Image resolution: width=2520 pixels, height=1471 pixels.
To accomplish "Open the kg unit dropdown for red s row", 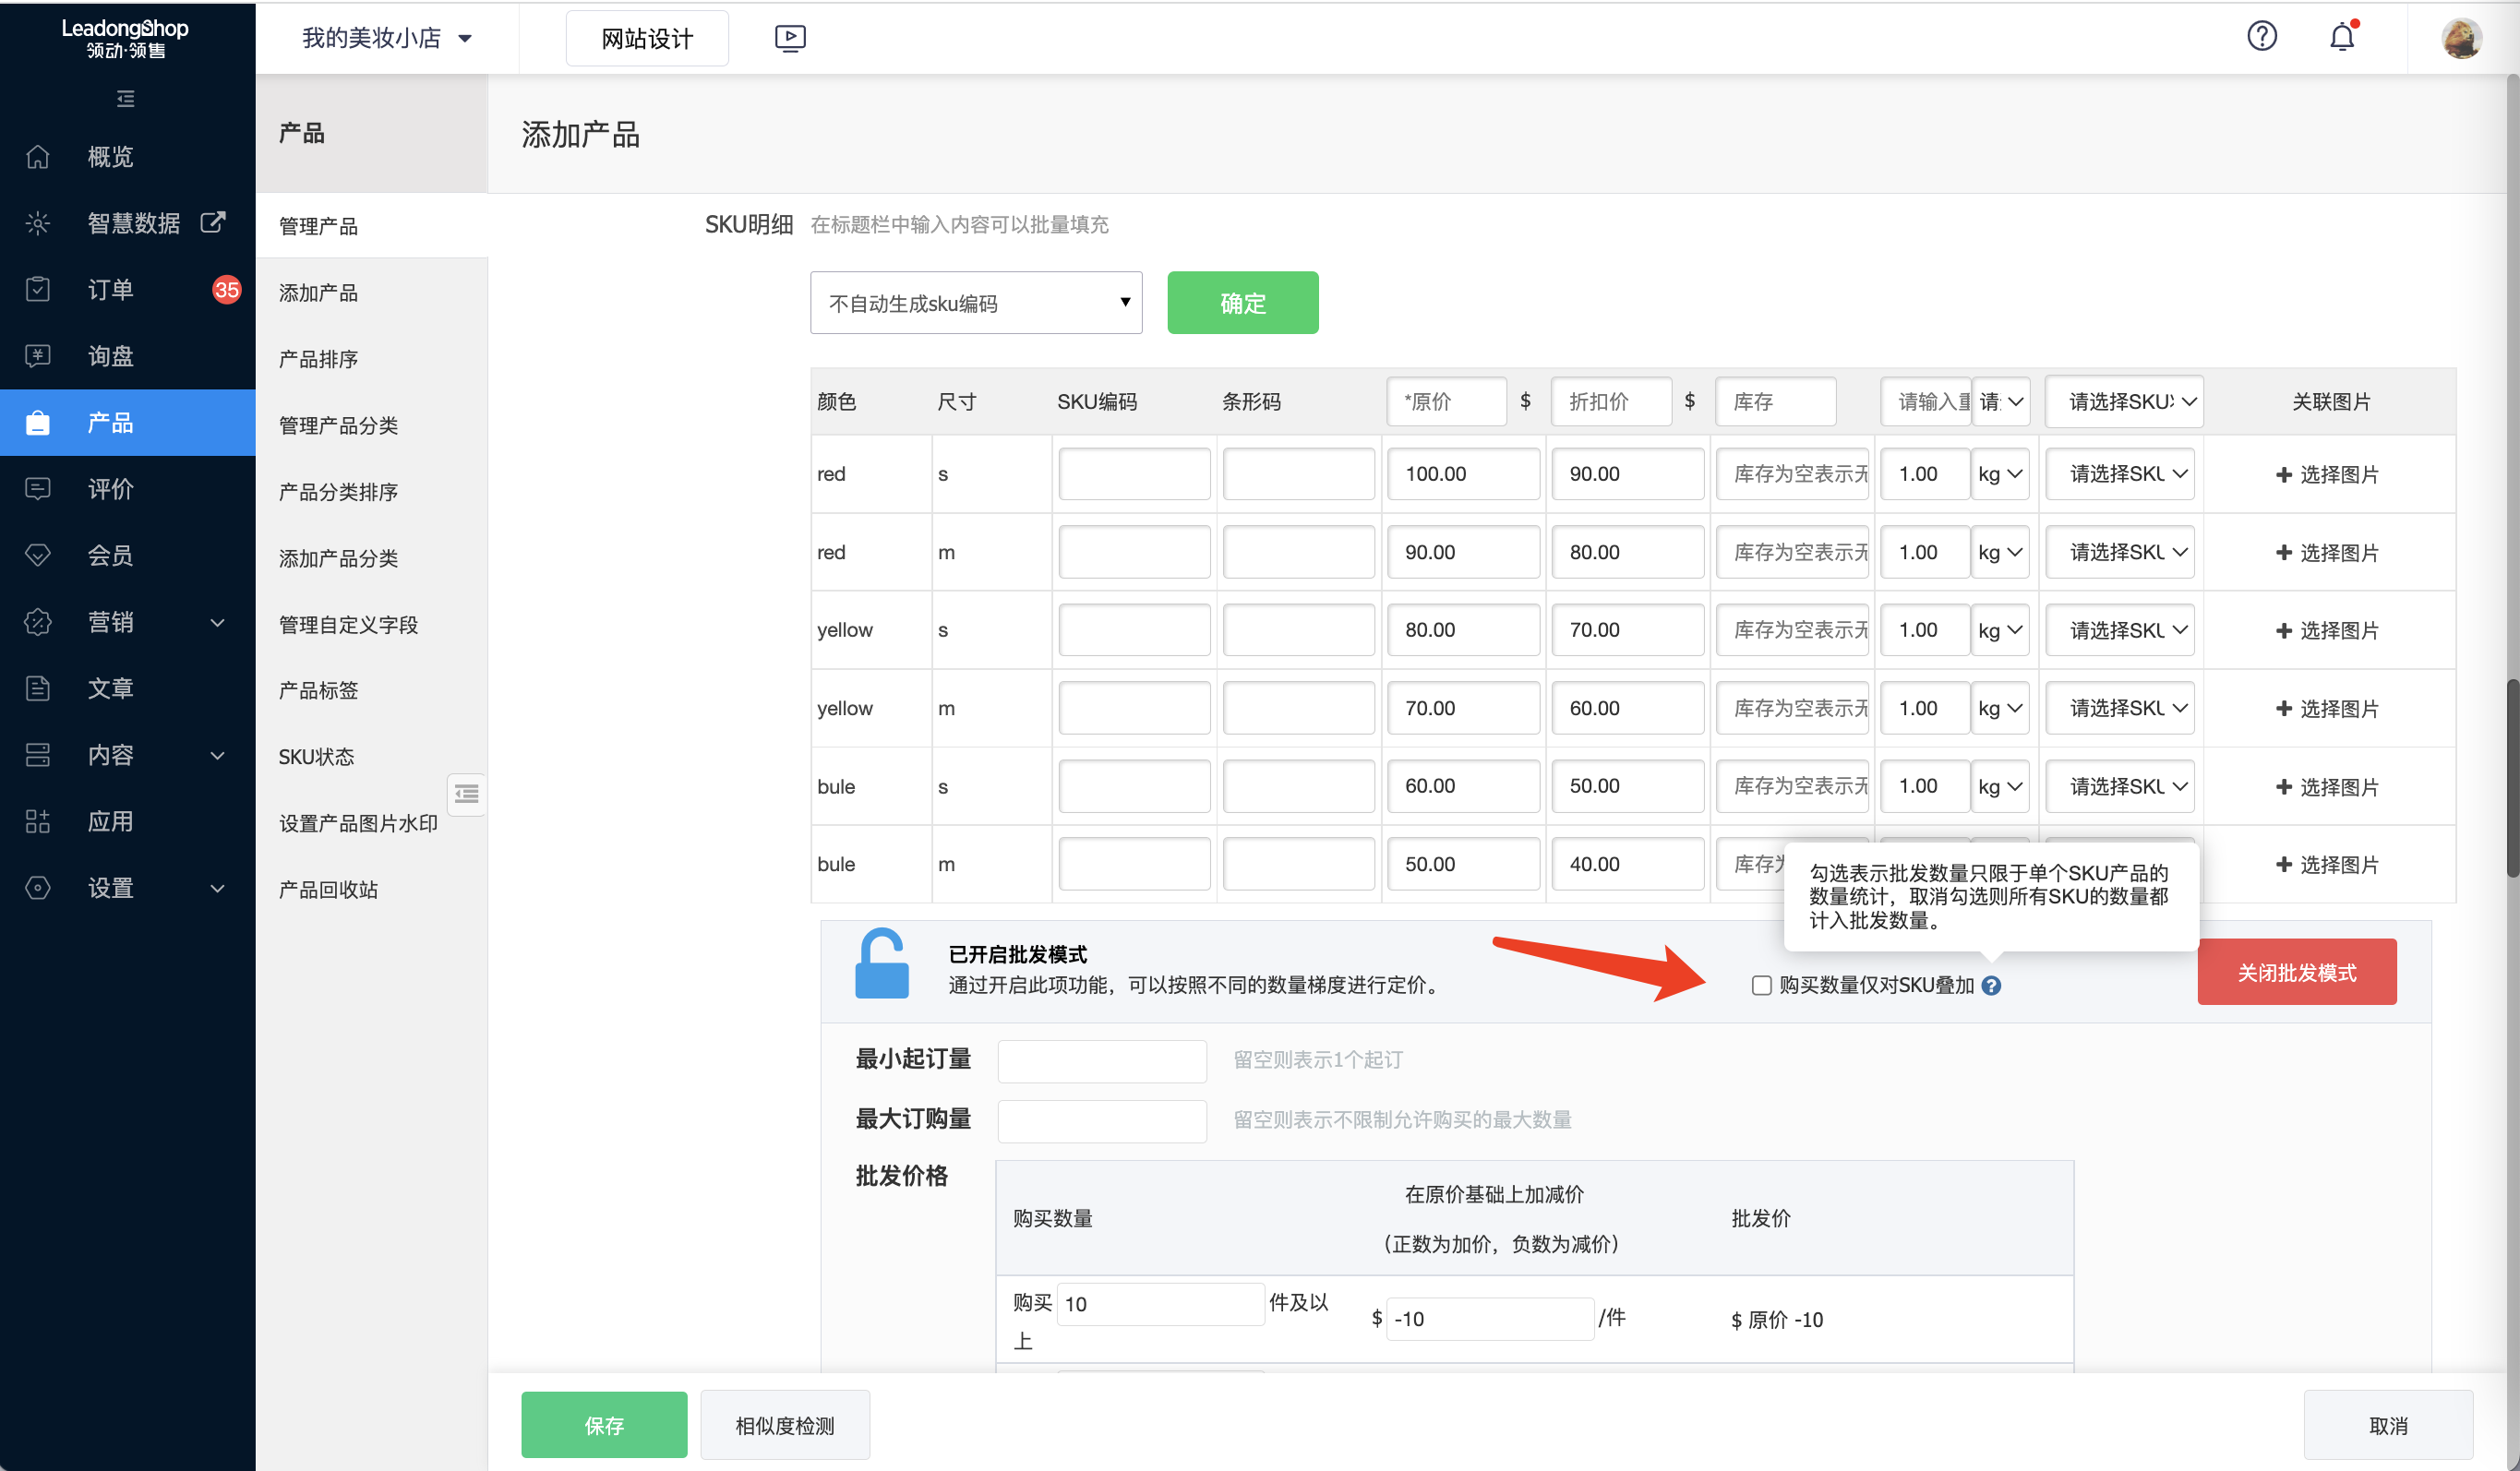I will tap(1999, 474).
